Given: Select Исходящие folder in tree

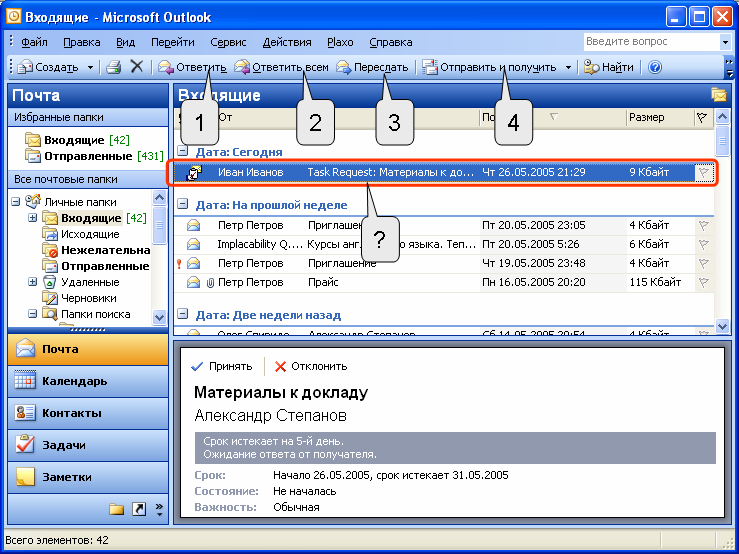Looking at the screenshot, I should click(x=81, y=234).
